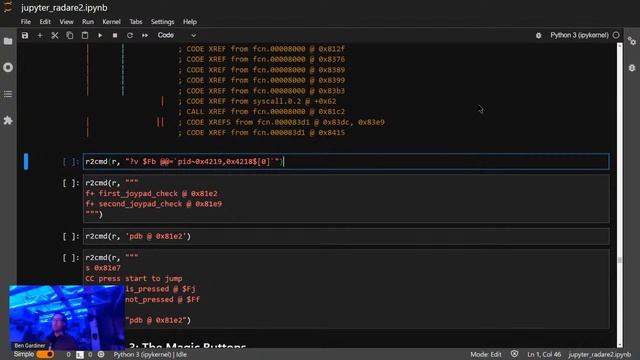Click the Jupyter logo at top left

point(8,7)
